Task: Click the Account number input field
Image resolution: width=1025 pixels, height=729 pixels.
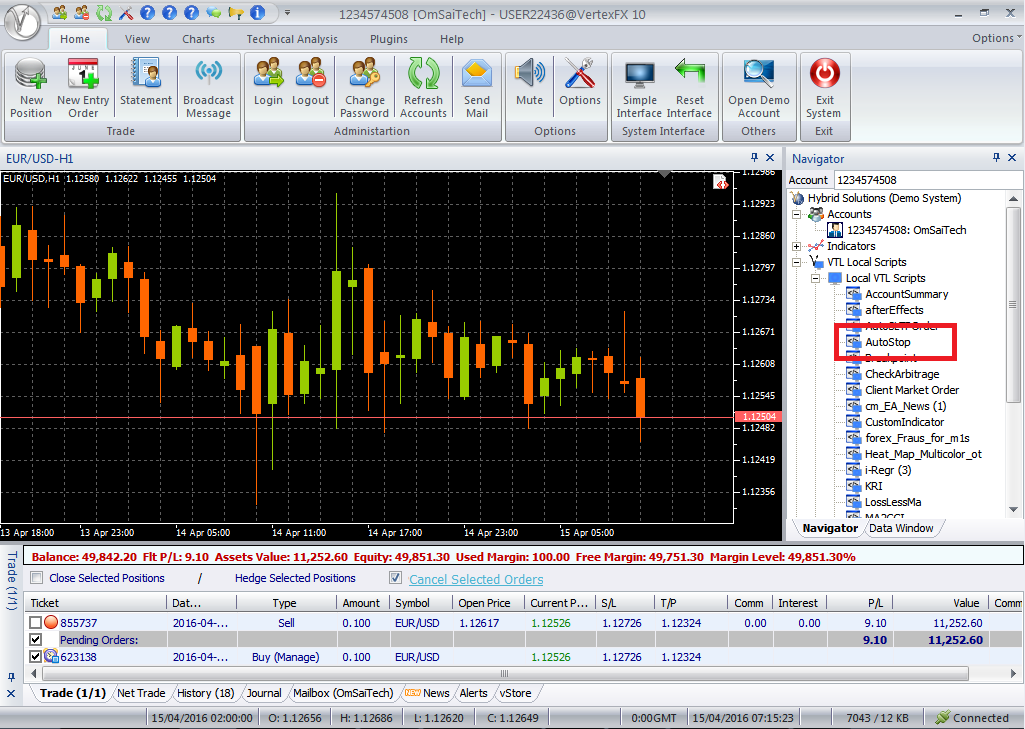Action: [x=928, y=180]
